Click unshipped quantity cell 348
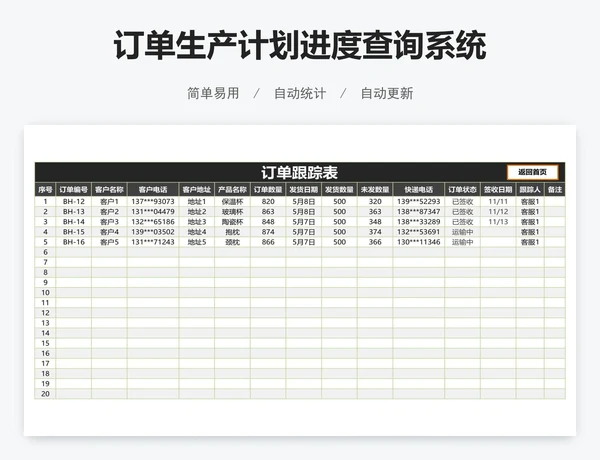Image resolution: width=600 pixels, height=460 pixels. point(375,222)
